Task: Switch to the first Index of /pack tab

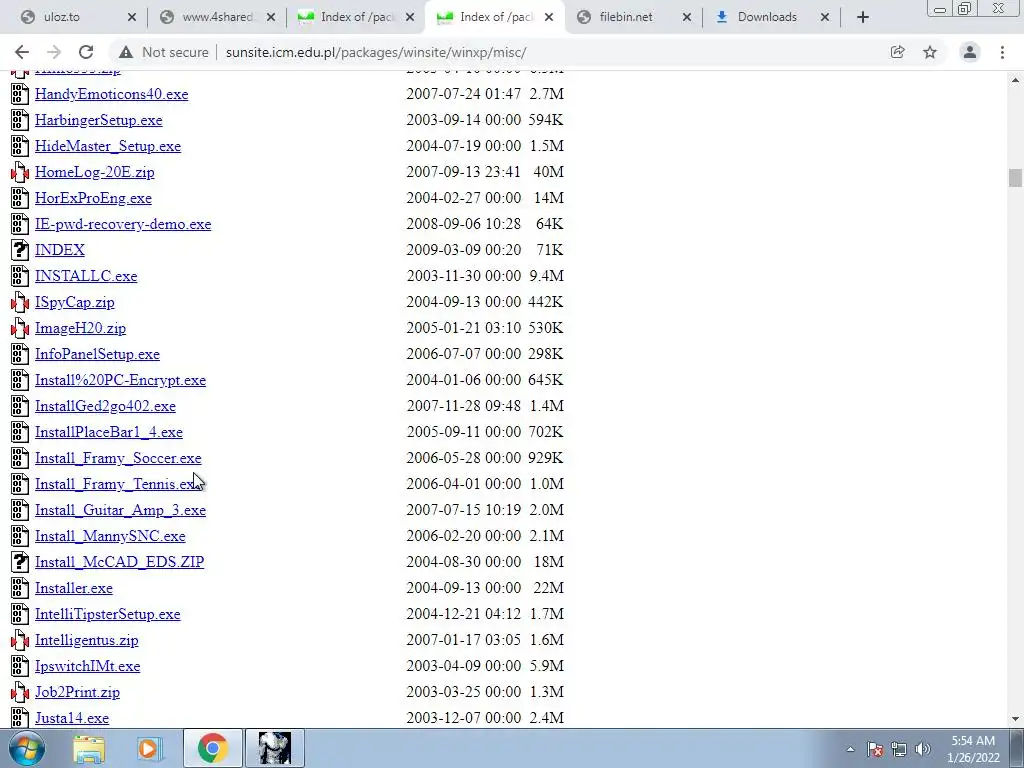Action: [356, 17]
